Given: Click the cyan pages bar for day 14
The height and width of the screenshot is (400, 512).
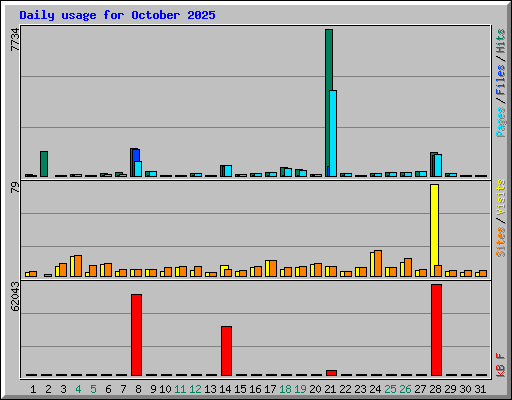Looking at the screenshot, I should coord(228,171).
